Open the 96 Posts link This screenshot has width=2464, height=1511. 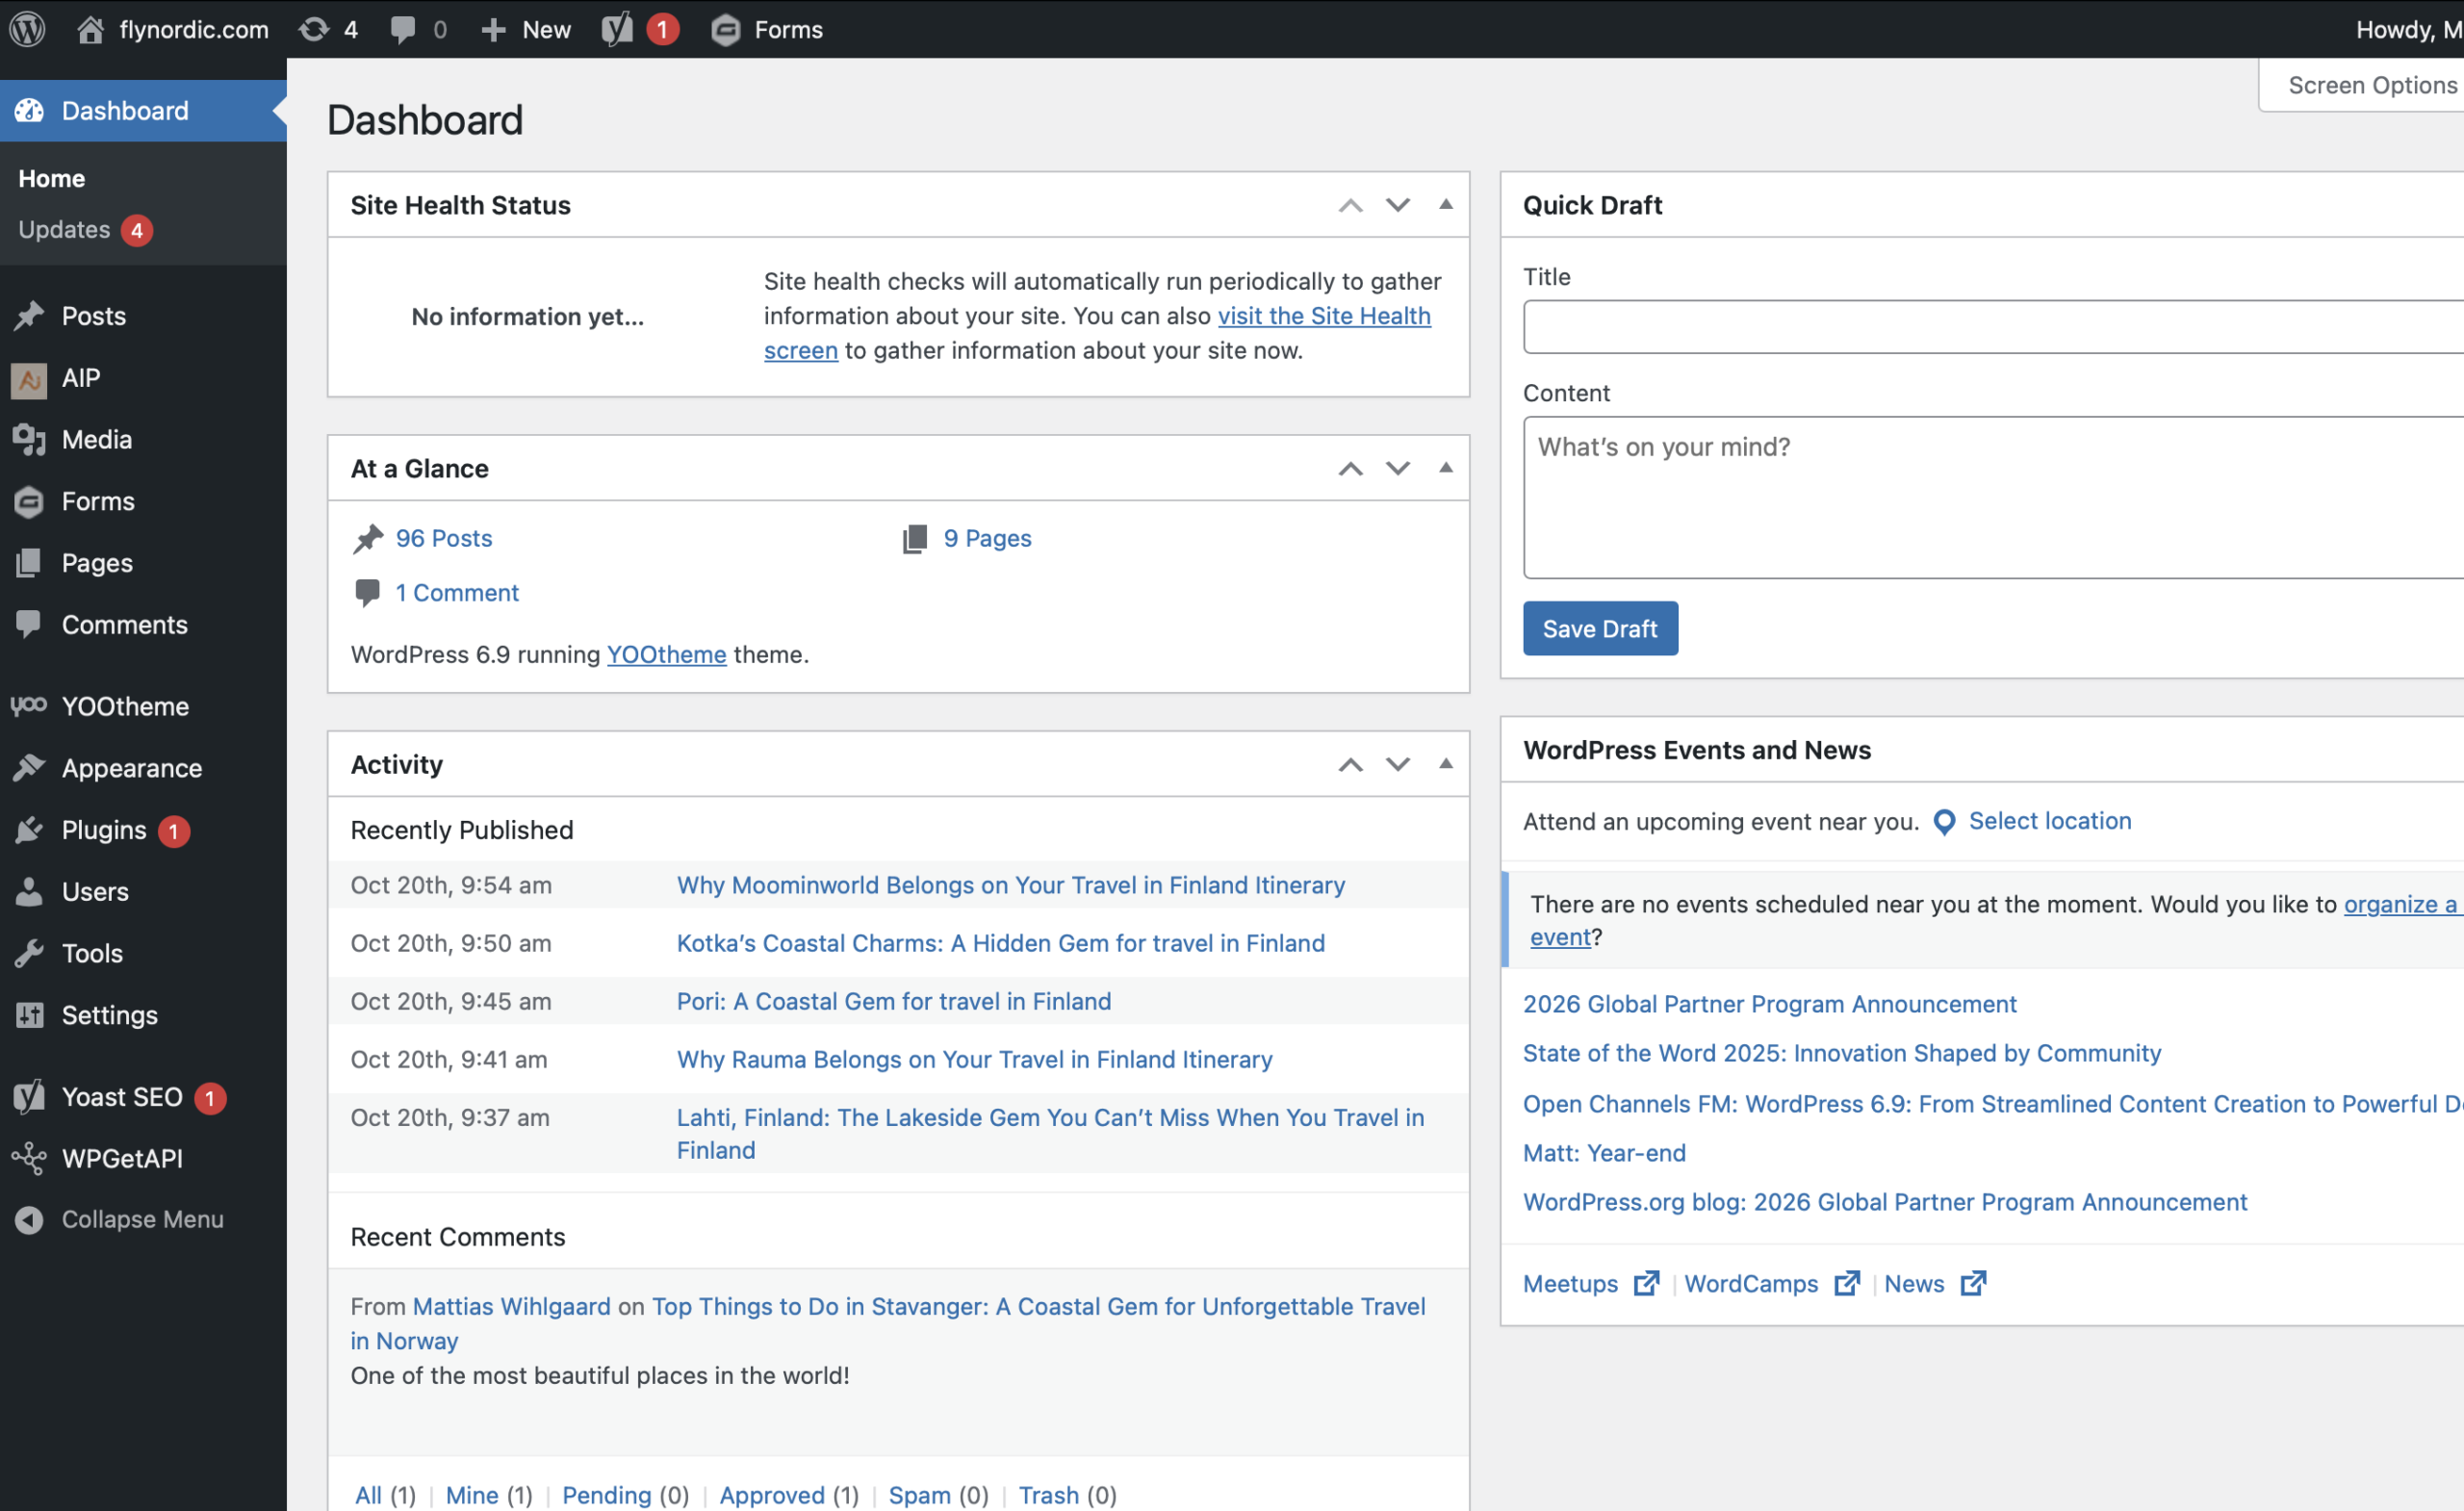[443, 538]
